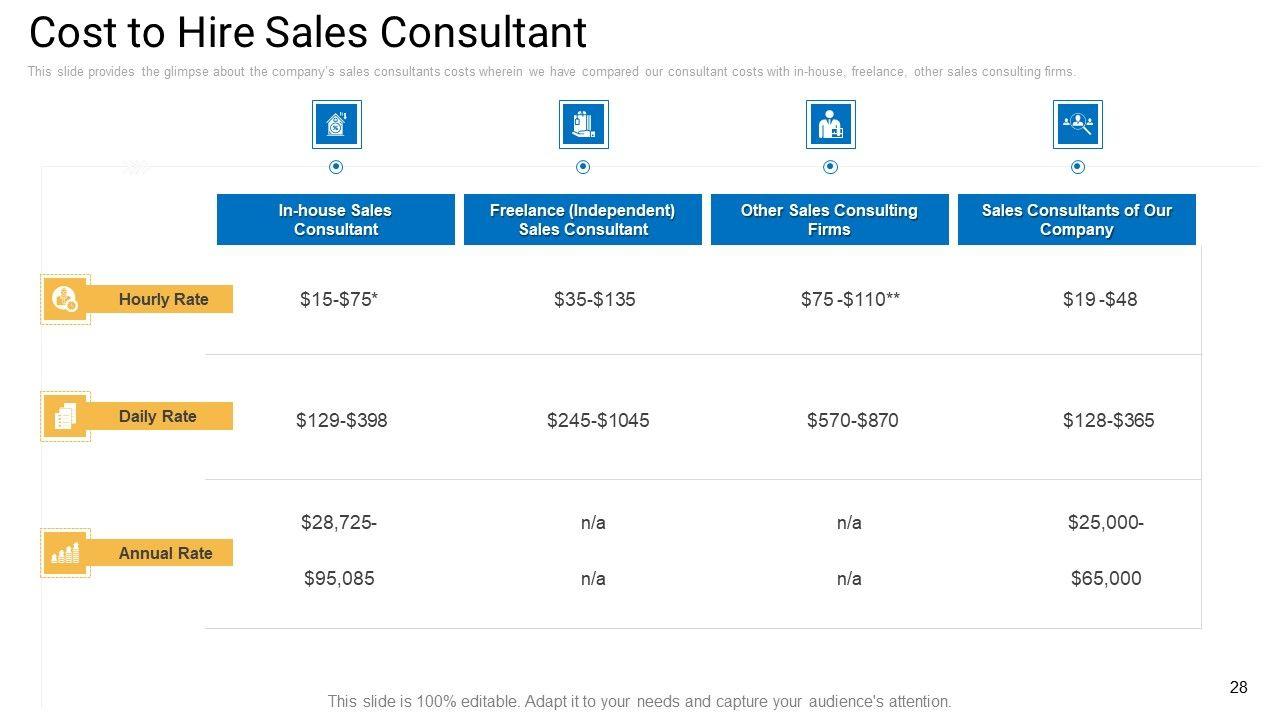This screenshot has width=1280, height=720.
Task: Select radio dot under freelance icon
Action: tap(583, 167)
